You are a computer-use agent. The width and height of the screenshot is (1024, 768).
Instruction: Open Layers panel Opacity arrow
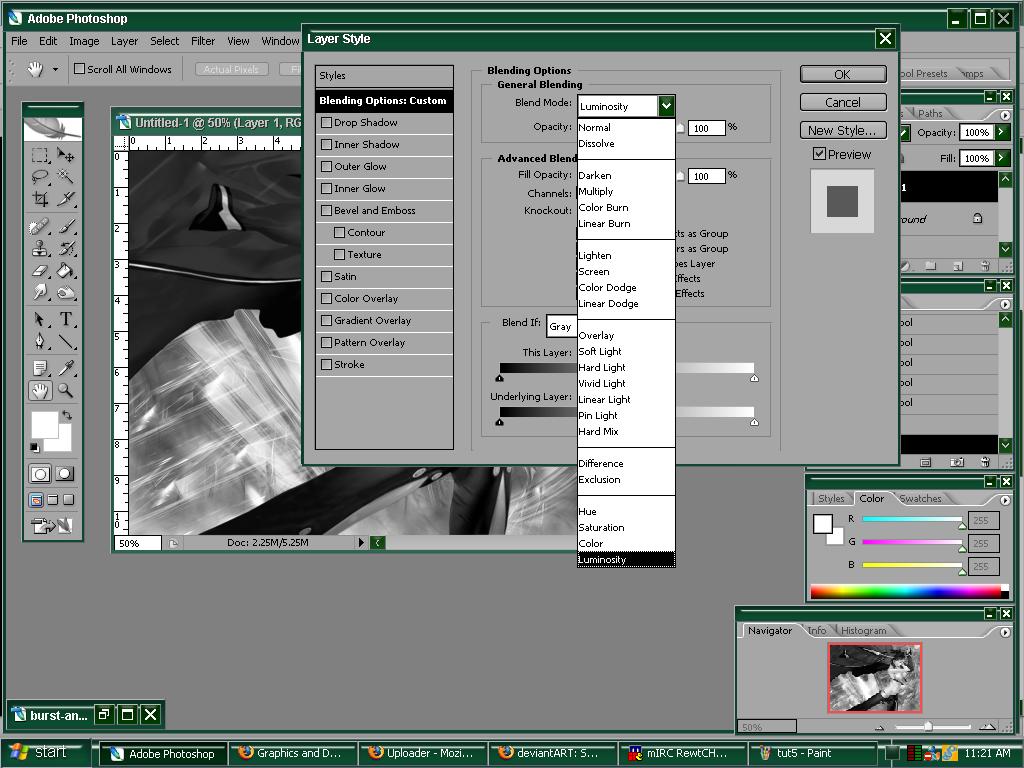point(1001,132)
